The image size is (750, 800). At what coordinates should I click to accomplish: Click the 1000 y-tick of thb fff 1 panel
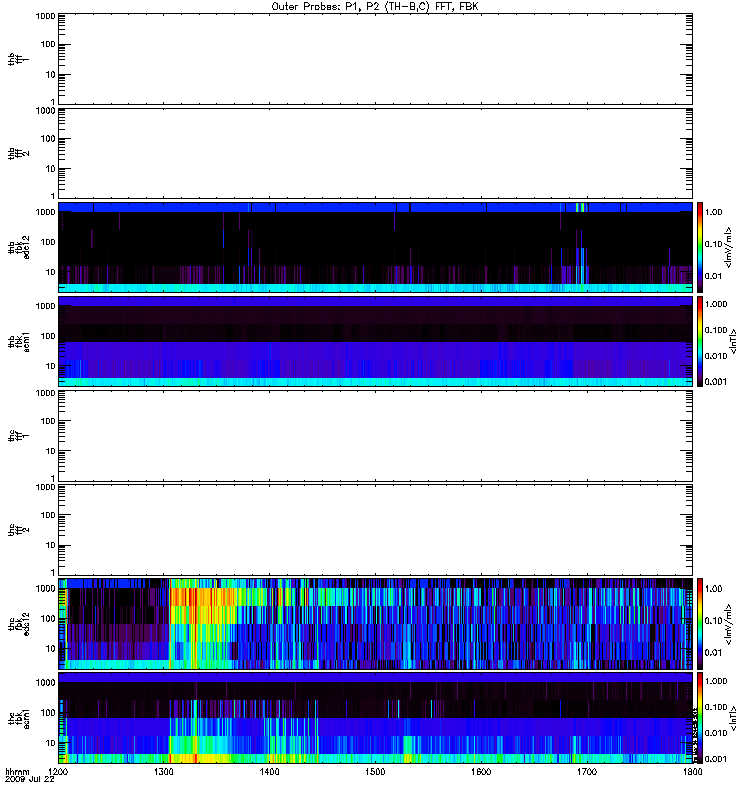pyautogui.click(x=45, y=16)
